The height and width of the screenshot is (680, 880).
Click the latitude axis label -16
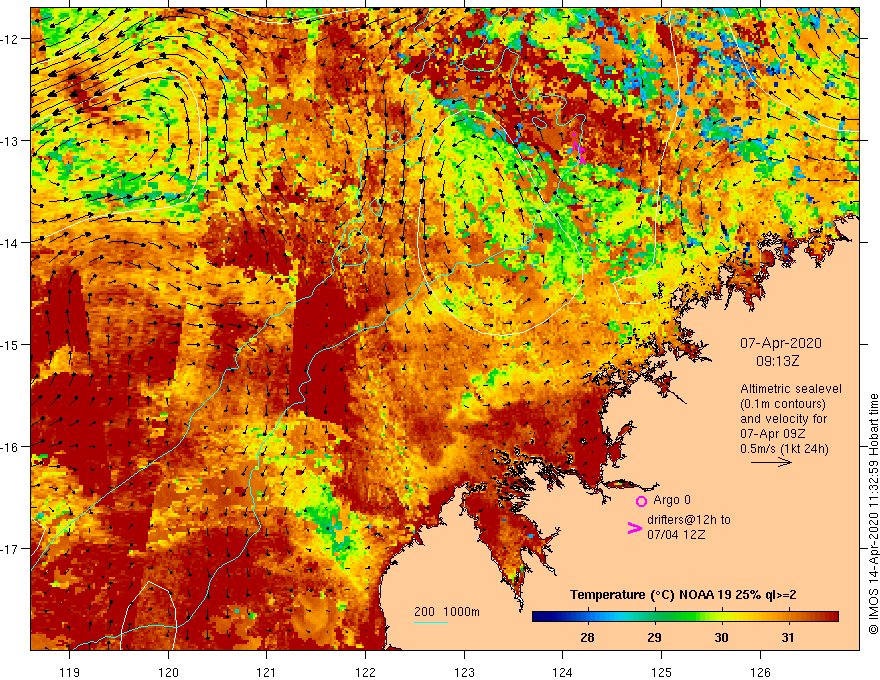(x=11, y=447)
